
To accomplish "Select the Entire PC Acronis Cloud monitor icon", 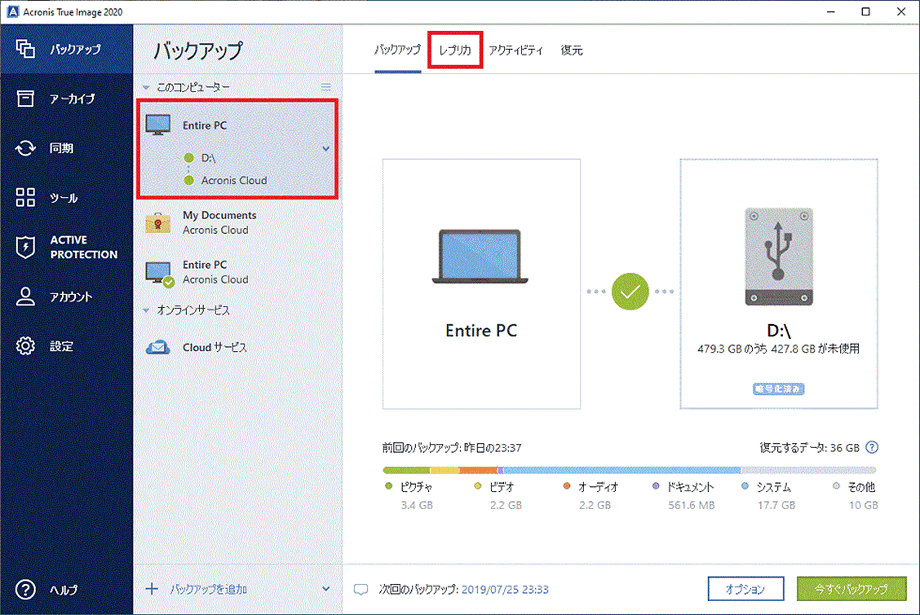I will 159,273.
